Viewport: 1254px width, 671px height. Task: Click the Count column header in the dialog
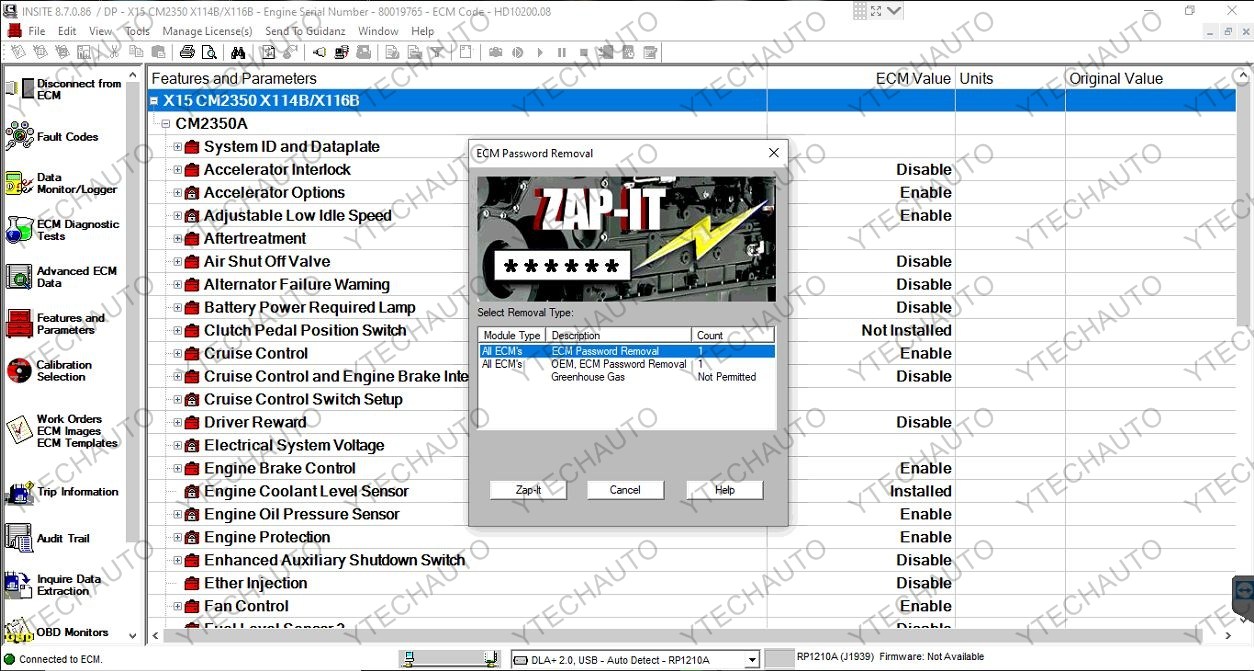pos(733,335)
